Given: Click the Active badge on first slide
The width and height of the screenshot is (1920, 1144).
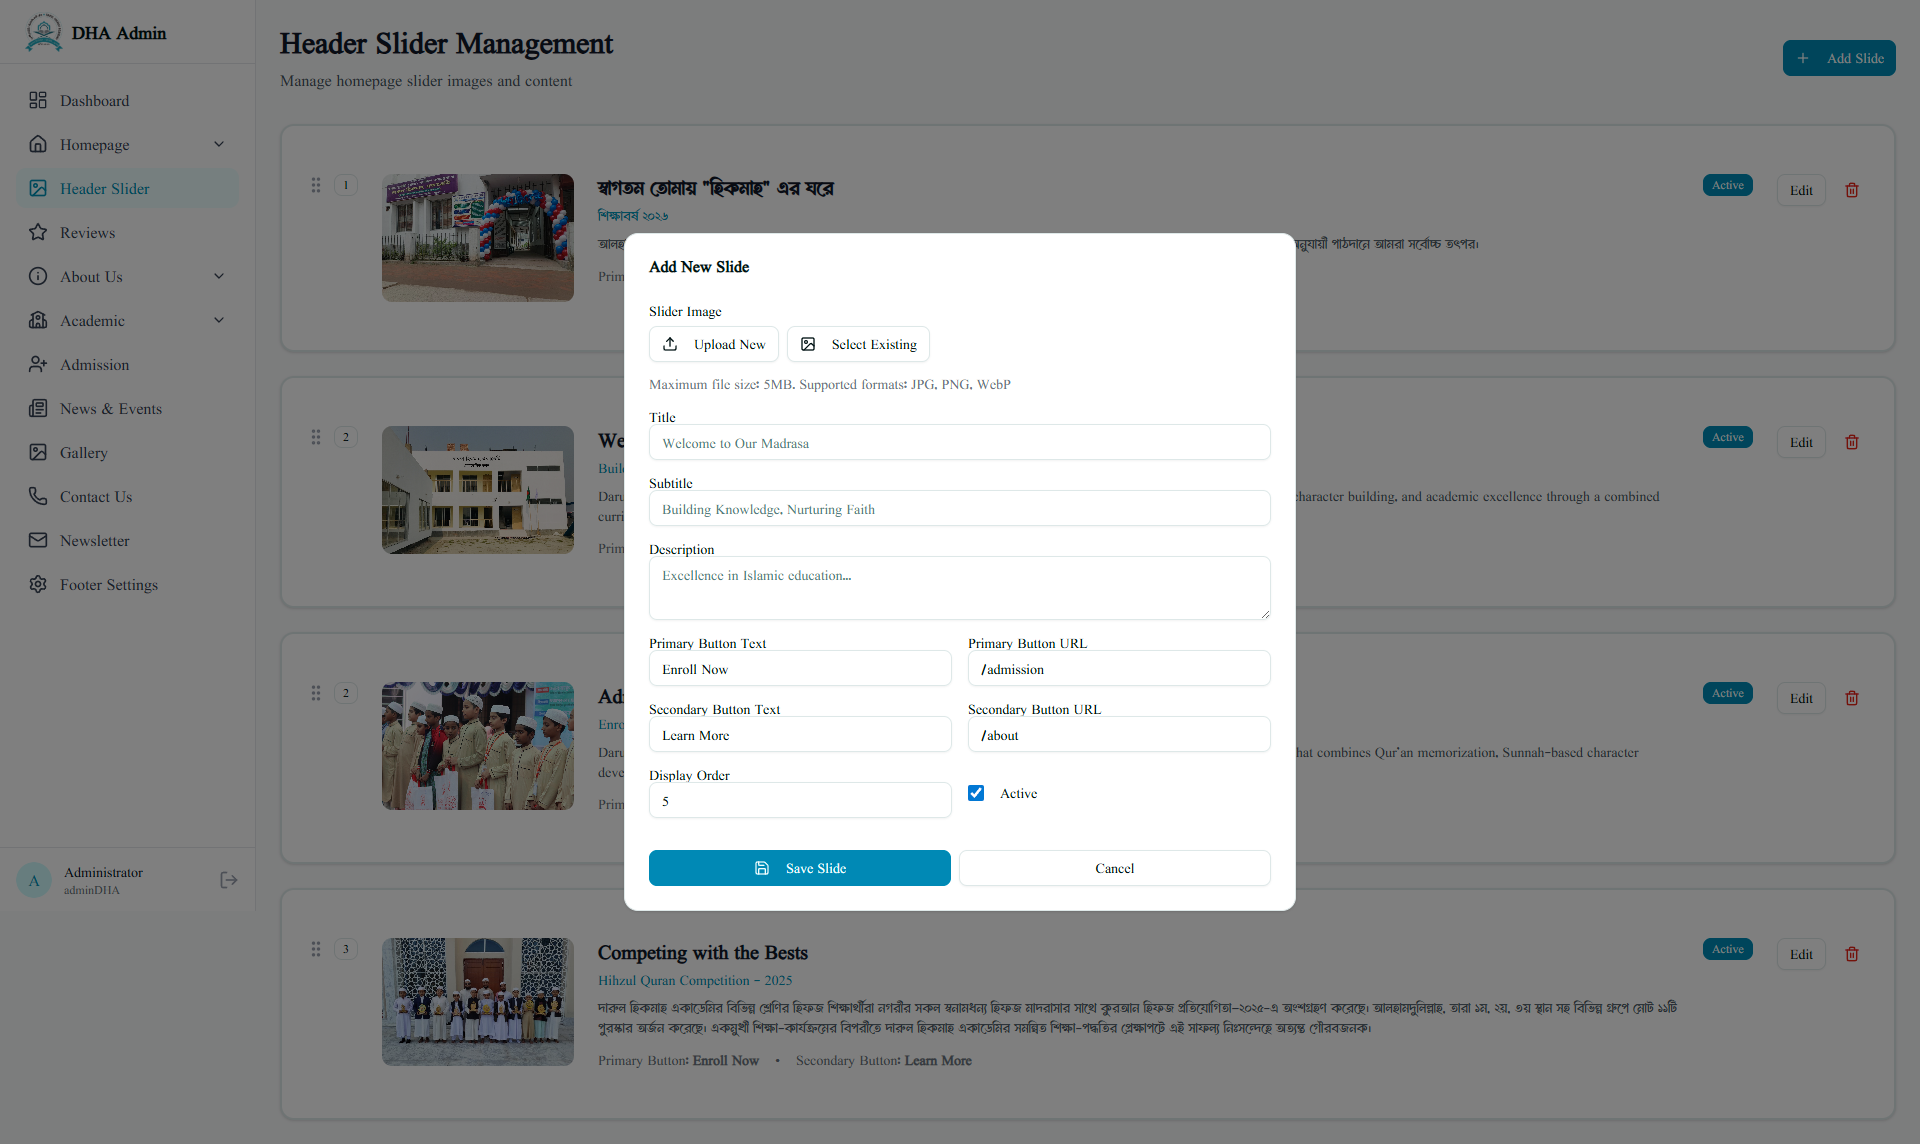Looking at the screenshot, I should [x=1727, y=185].
